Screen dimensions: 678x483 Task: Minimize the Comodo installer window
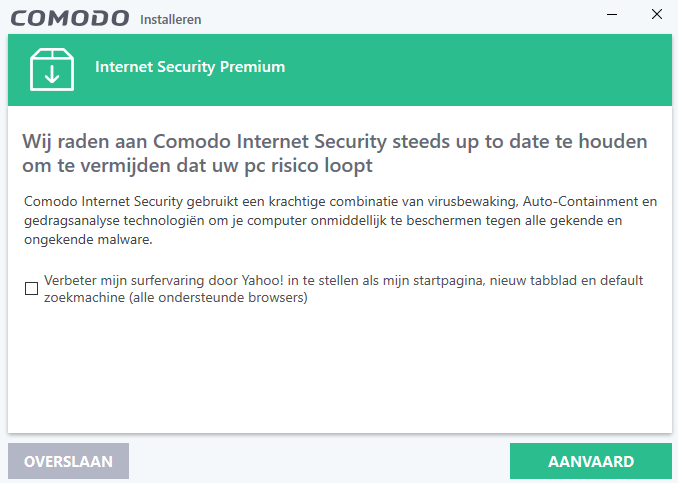point(610,15)
